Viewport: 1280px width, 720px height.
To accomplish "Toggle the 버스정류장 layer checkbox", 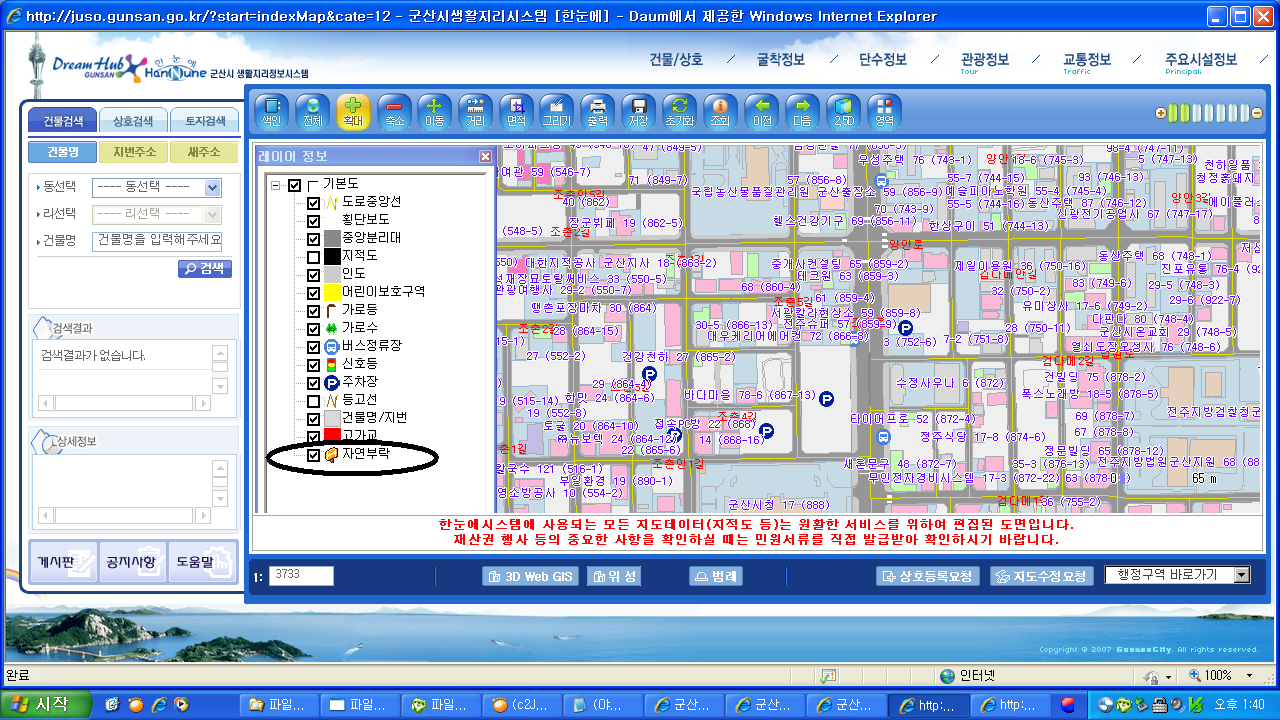I will click(314, 346).
